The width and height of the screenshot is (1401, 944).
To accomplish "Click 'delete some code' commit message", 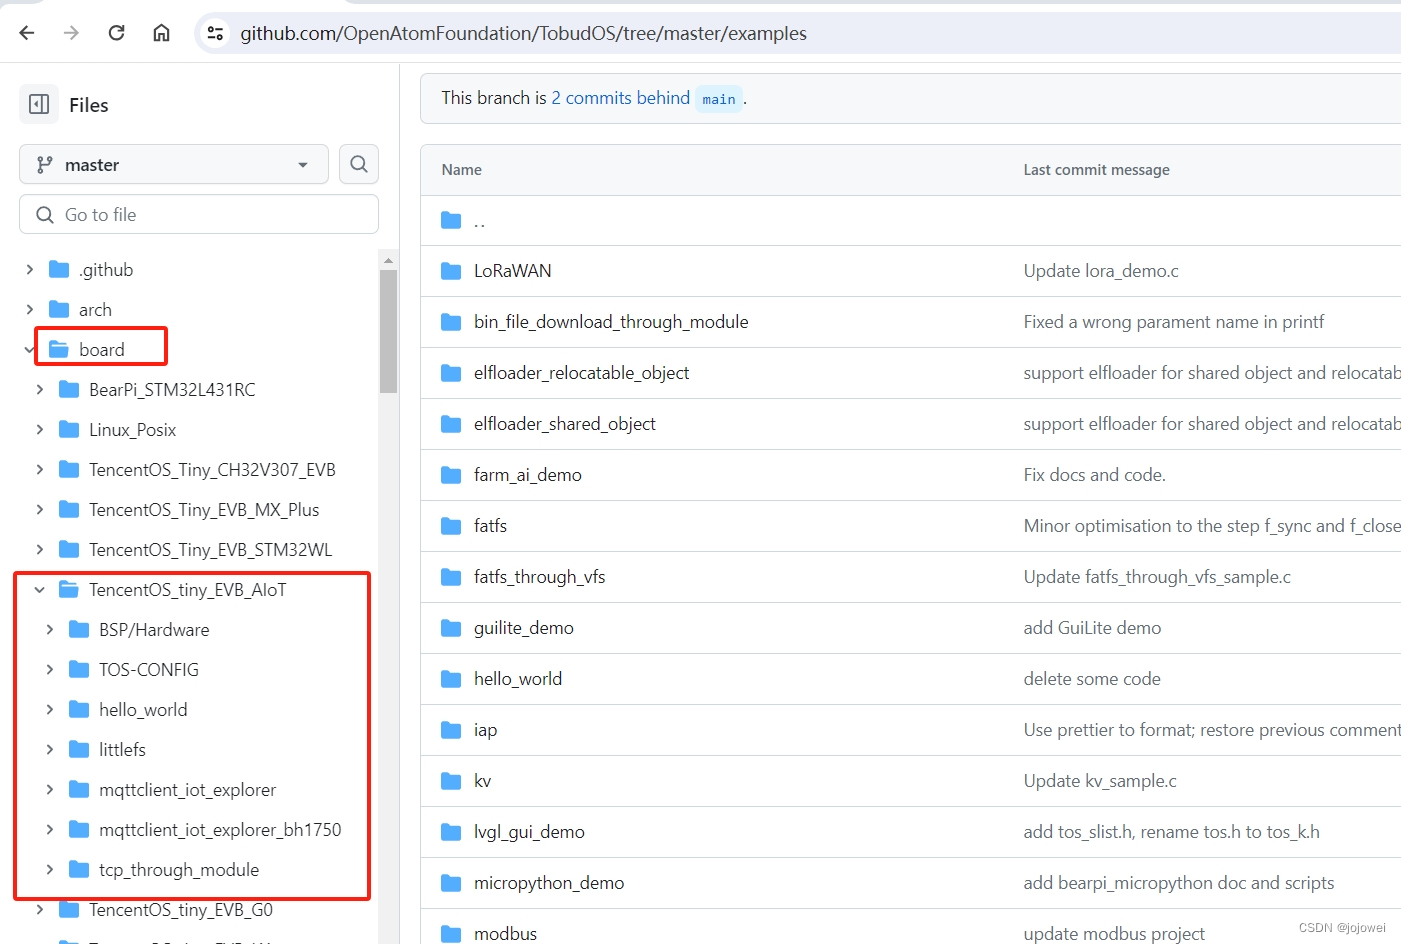I will 1092,679.
